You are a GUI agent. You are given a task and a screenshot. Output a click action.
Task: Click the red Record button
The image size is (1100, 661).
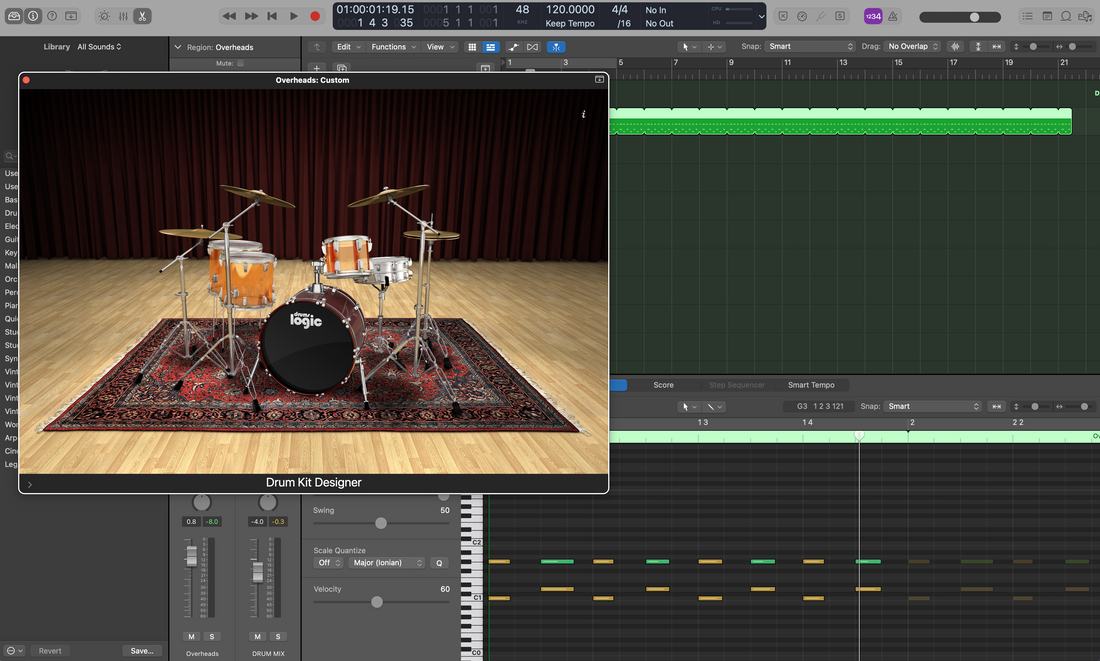coord(315,16)
